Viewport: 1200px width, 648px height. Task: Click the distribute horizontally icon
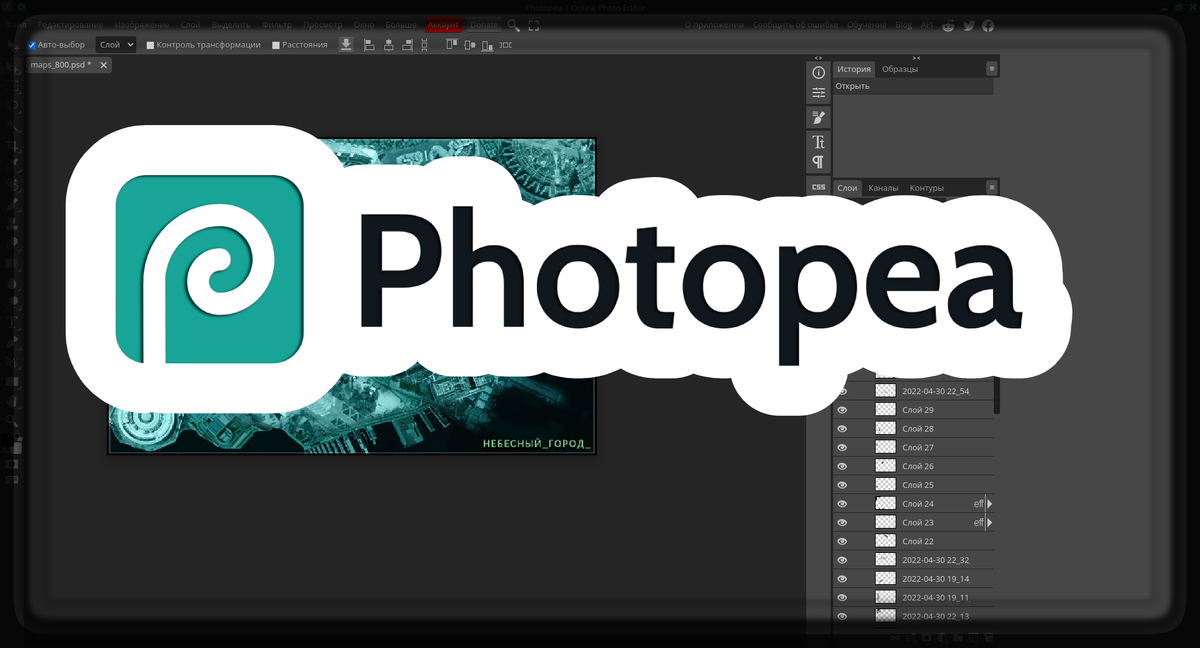(x=505, y=44)
